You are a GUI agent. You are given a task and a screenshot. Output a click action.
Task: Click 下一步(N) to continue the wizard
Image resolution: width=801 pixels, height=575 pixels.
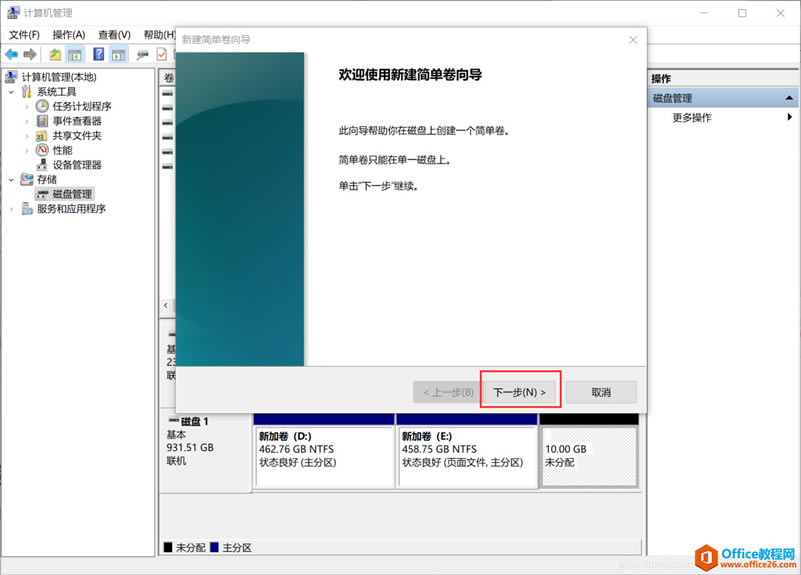click(x=520, y=392)
